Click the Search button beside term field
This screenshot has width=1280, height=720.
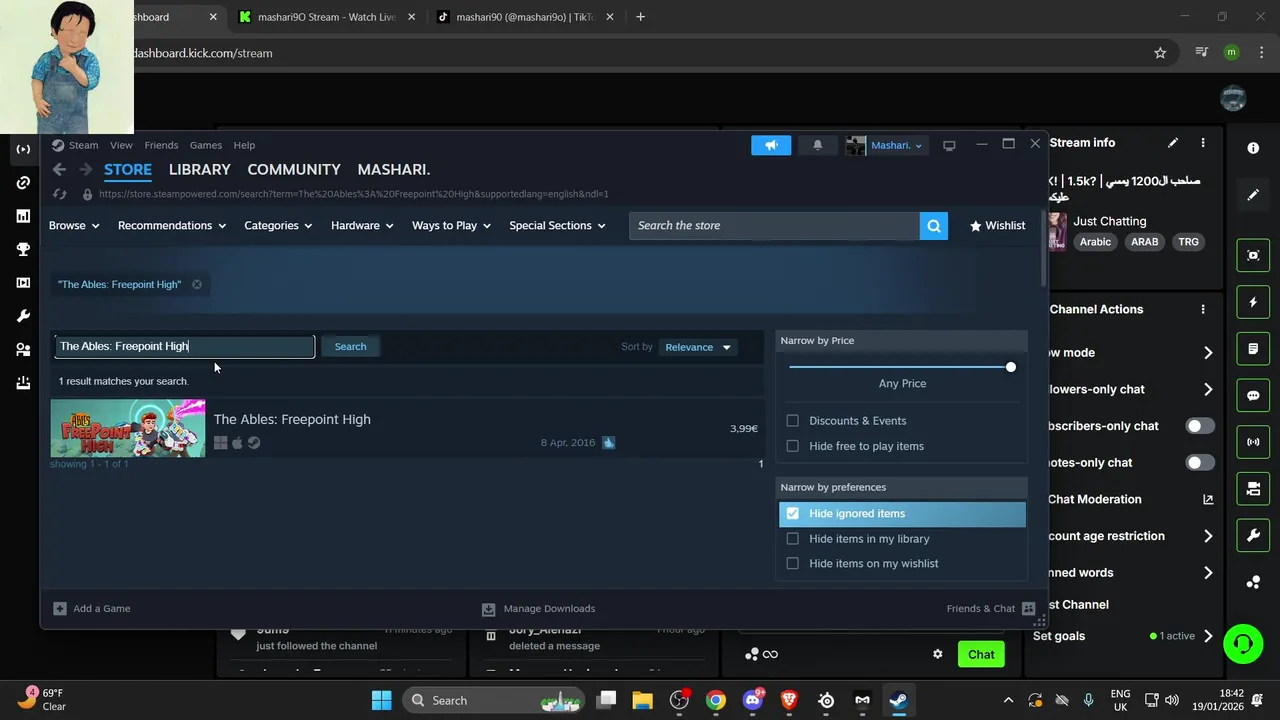click(350, 347)
